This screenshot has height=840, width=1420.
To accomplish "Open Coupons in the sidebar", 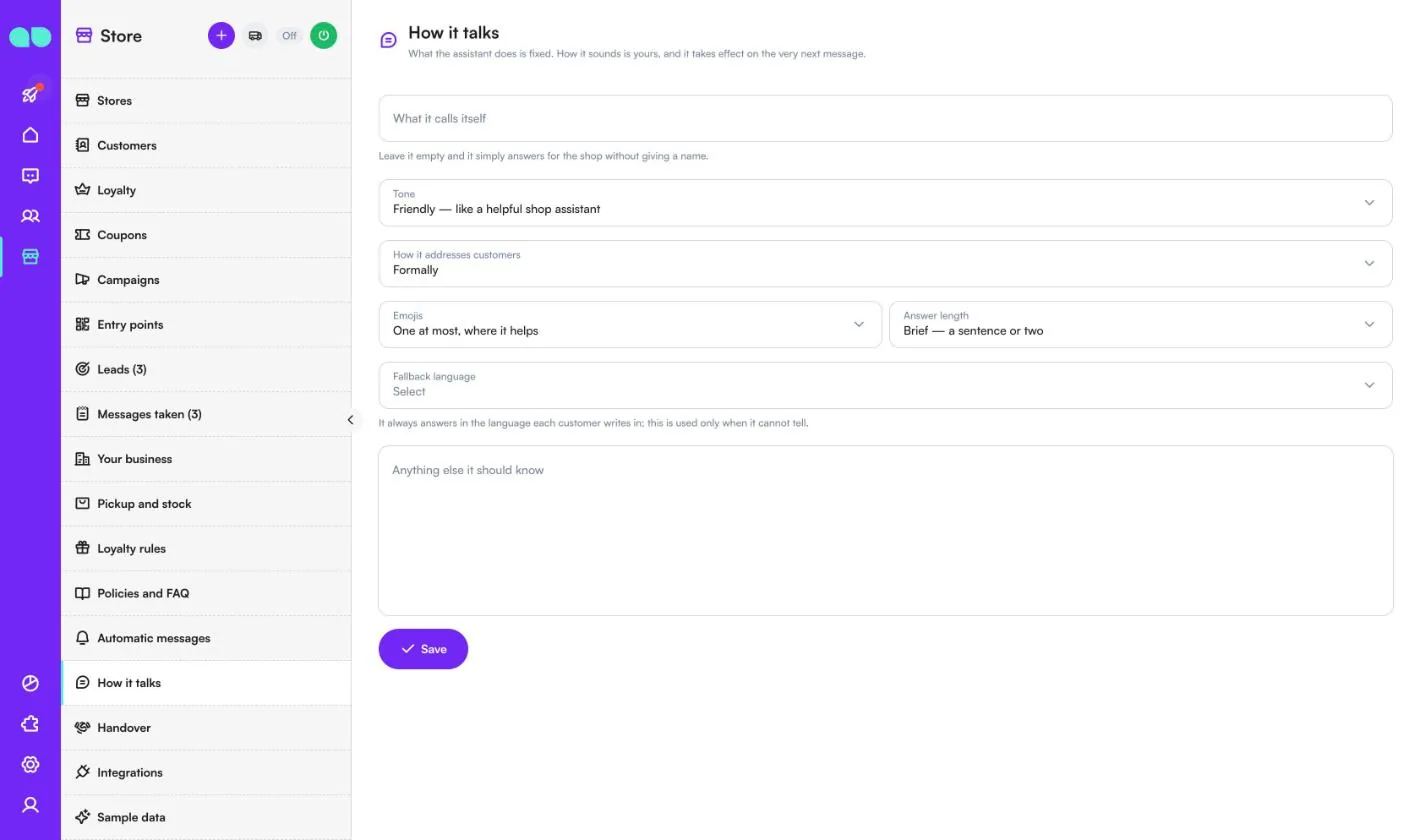I will [x=206, y=235].
